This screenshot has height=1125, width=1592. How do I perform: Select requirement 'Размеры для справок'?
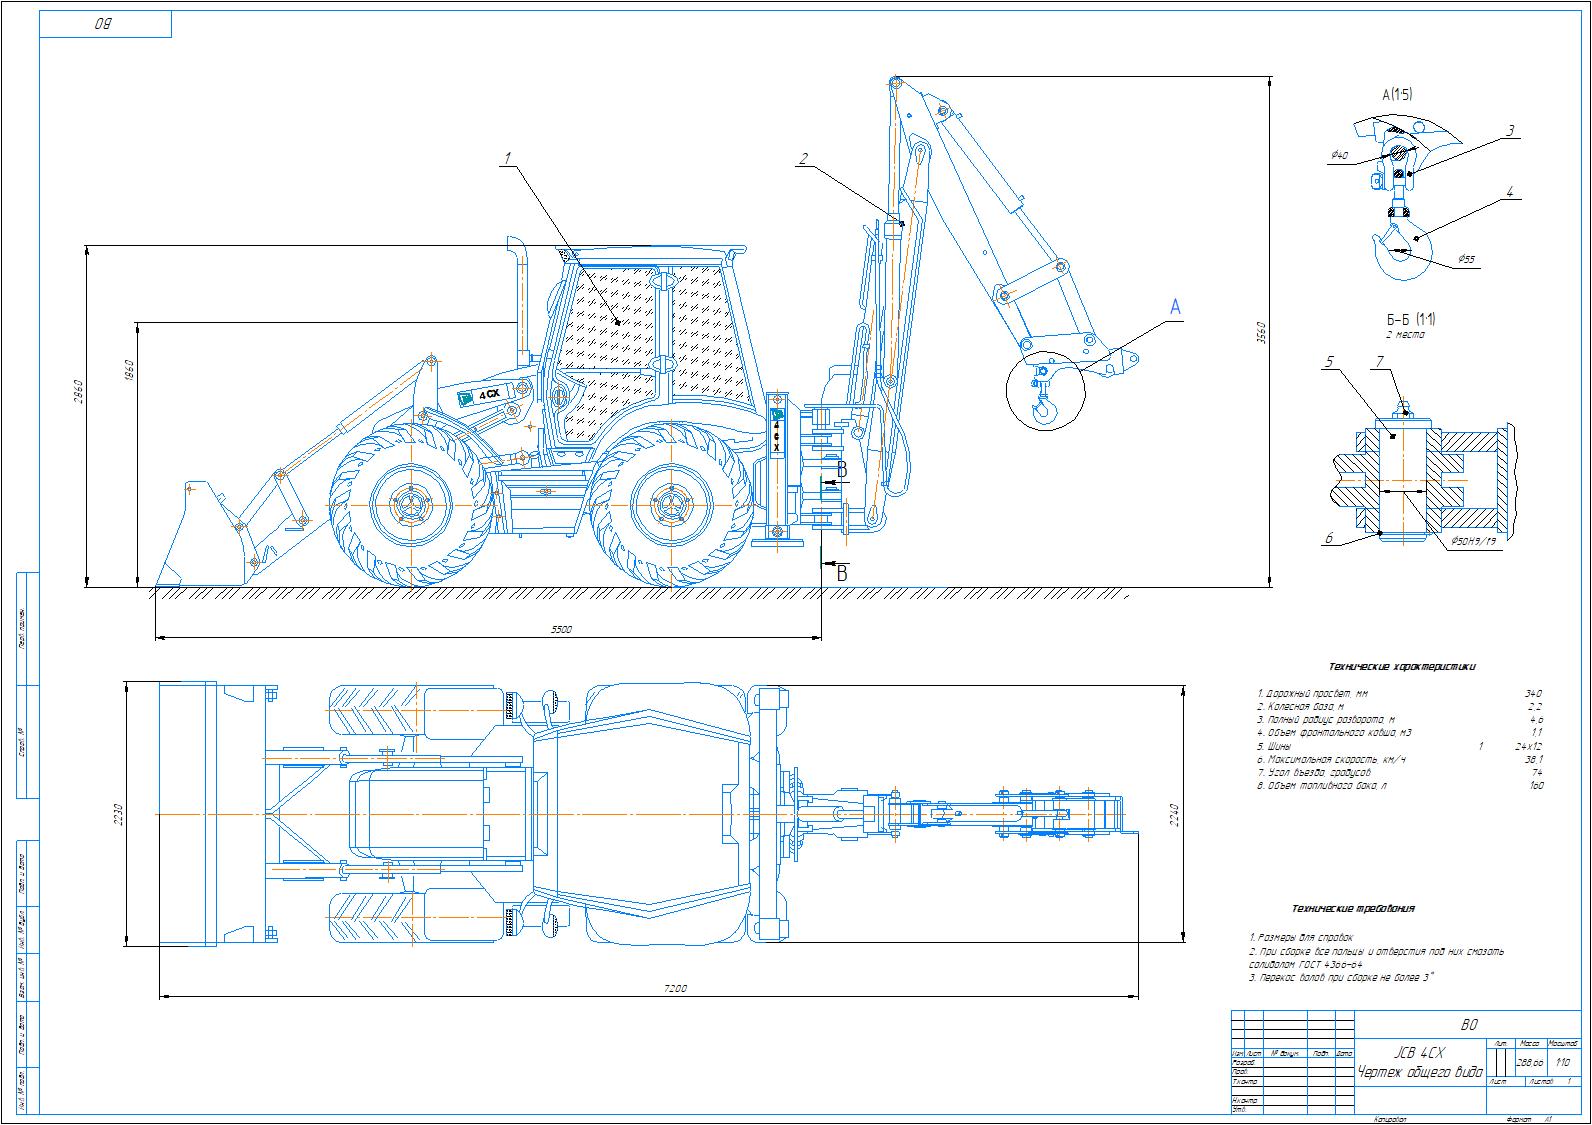pos(1300,938)
